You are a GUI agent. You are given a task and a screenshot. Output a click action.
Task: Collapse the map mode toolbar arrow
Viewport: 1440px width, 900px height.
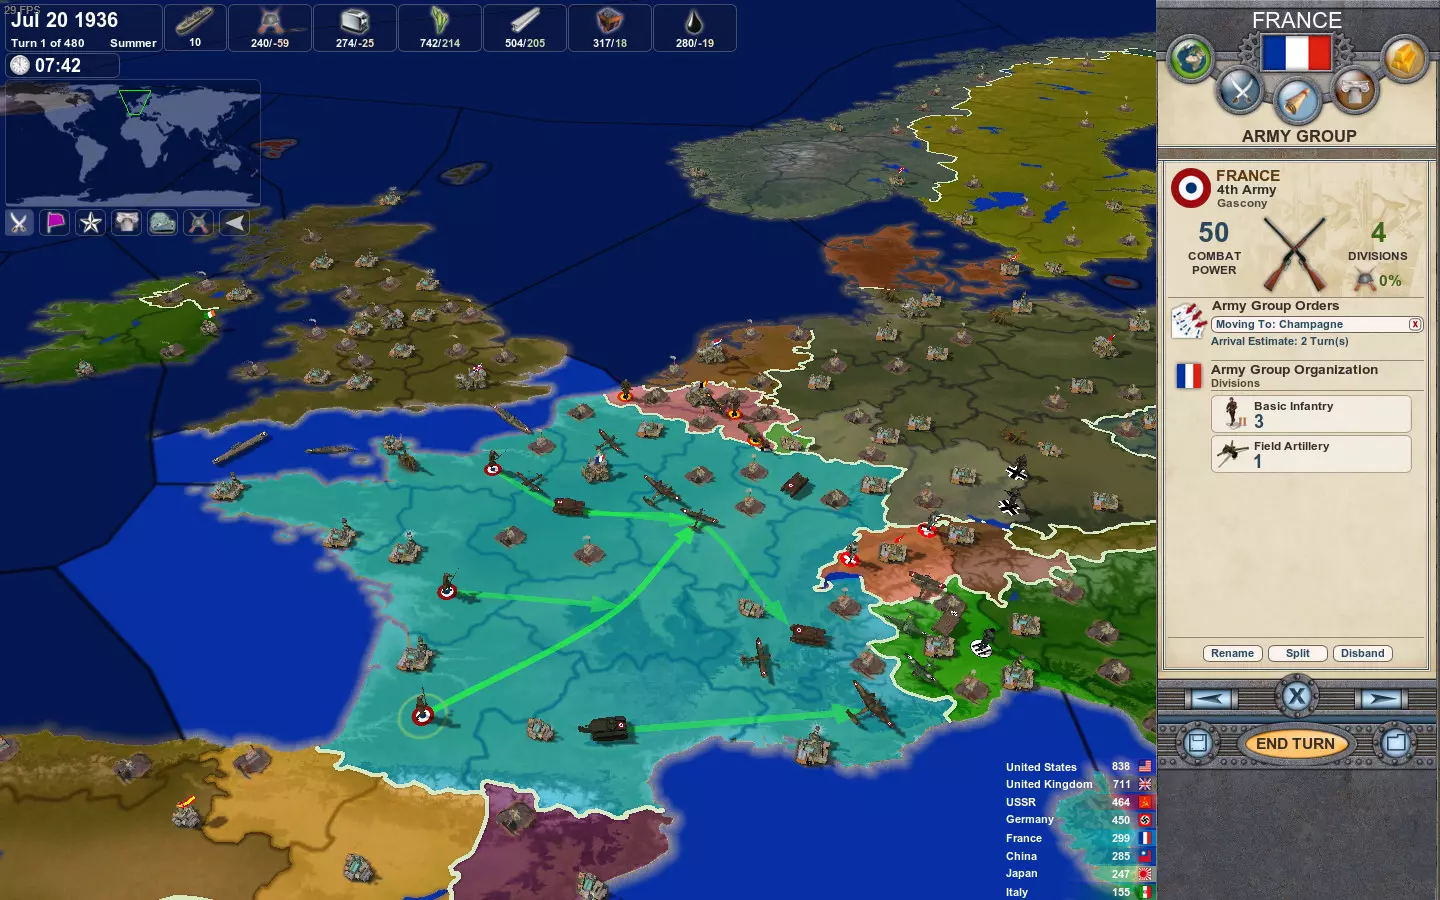pos(235,222)
